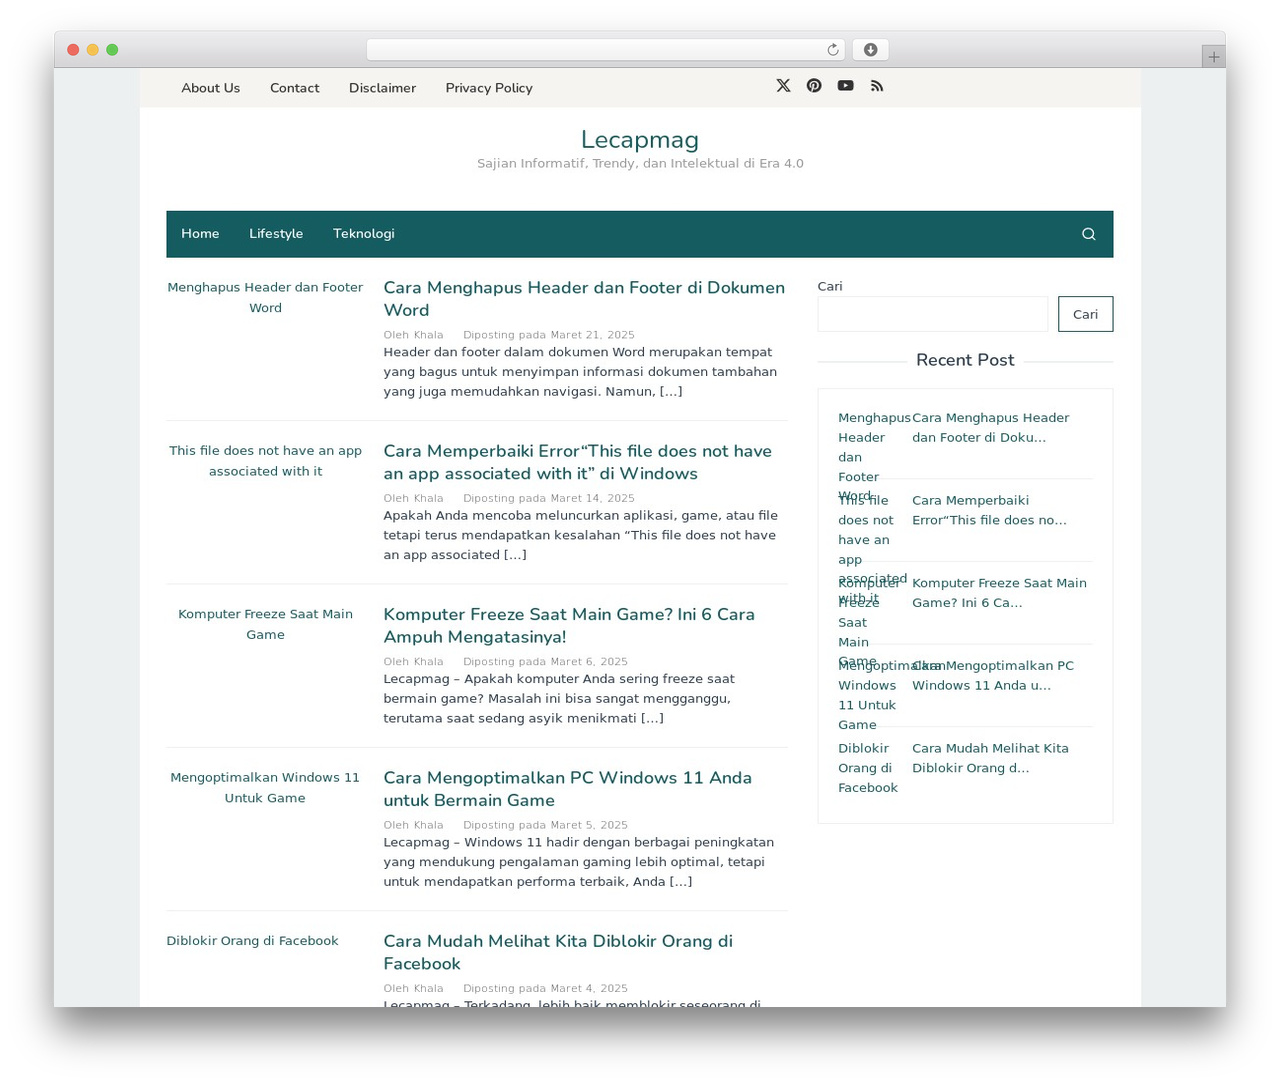Open the YouTube social icon
The width and height of the screenshot is (1280, 1084).
coord(845,86)
